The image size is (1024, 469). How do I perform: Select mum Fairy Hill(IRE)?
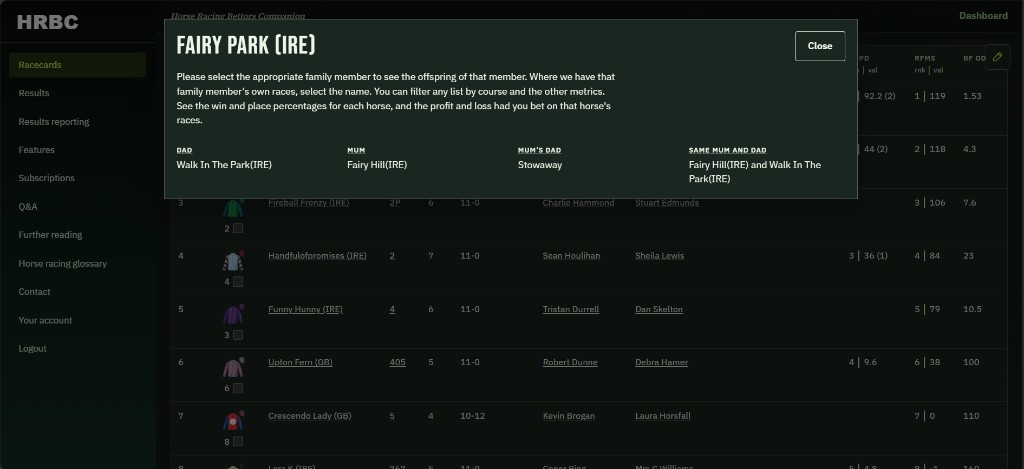[377, 165]
